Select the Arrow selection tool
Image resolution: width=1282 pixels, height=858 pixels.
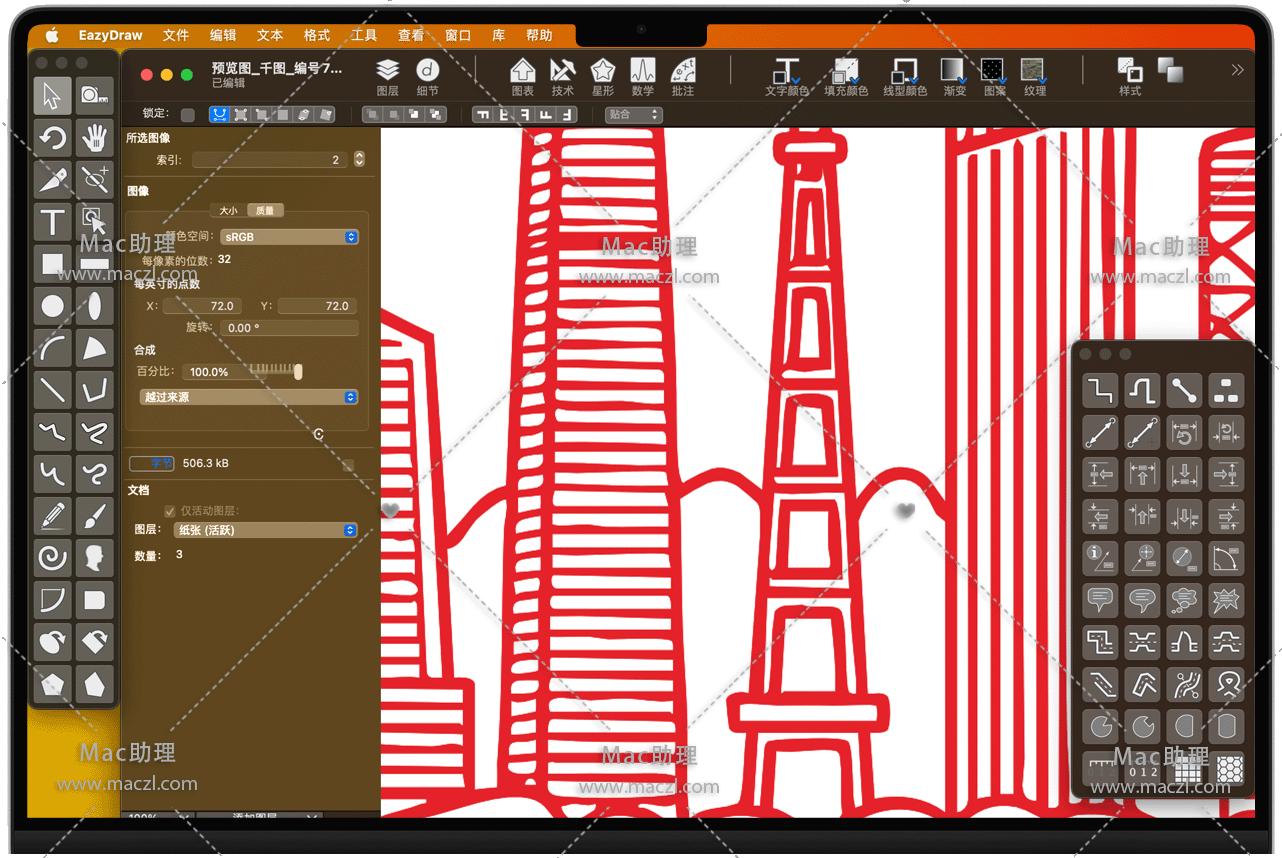pyautogui.click(x=52, y=96)
